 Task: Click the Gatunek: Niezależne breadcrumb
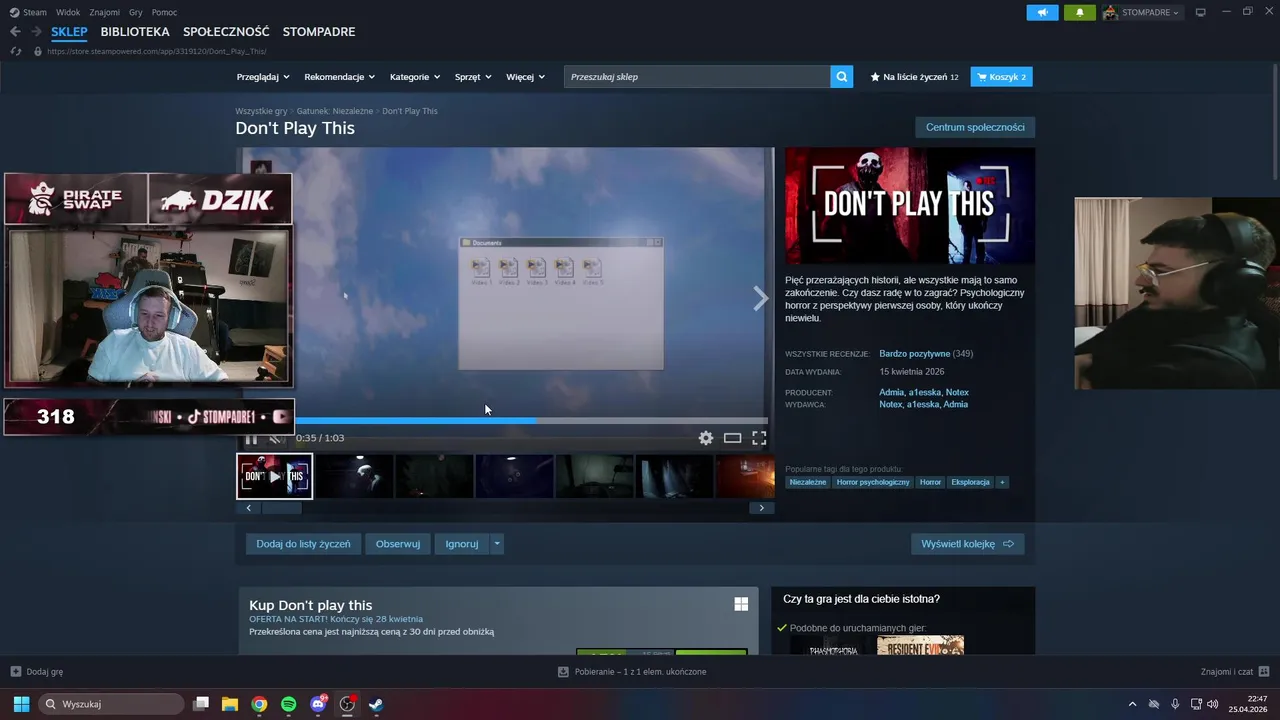coord(335,111)
